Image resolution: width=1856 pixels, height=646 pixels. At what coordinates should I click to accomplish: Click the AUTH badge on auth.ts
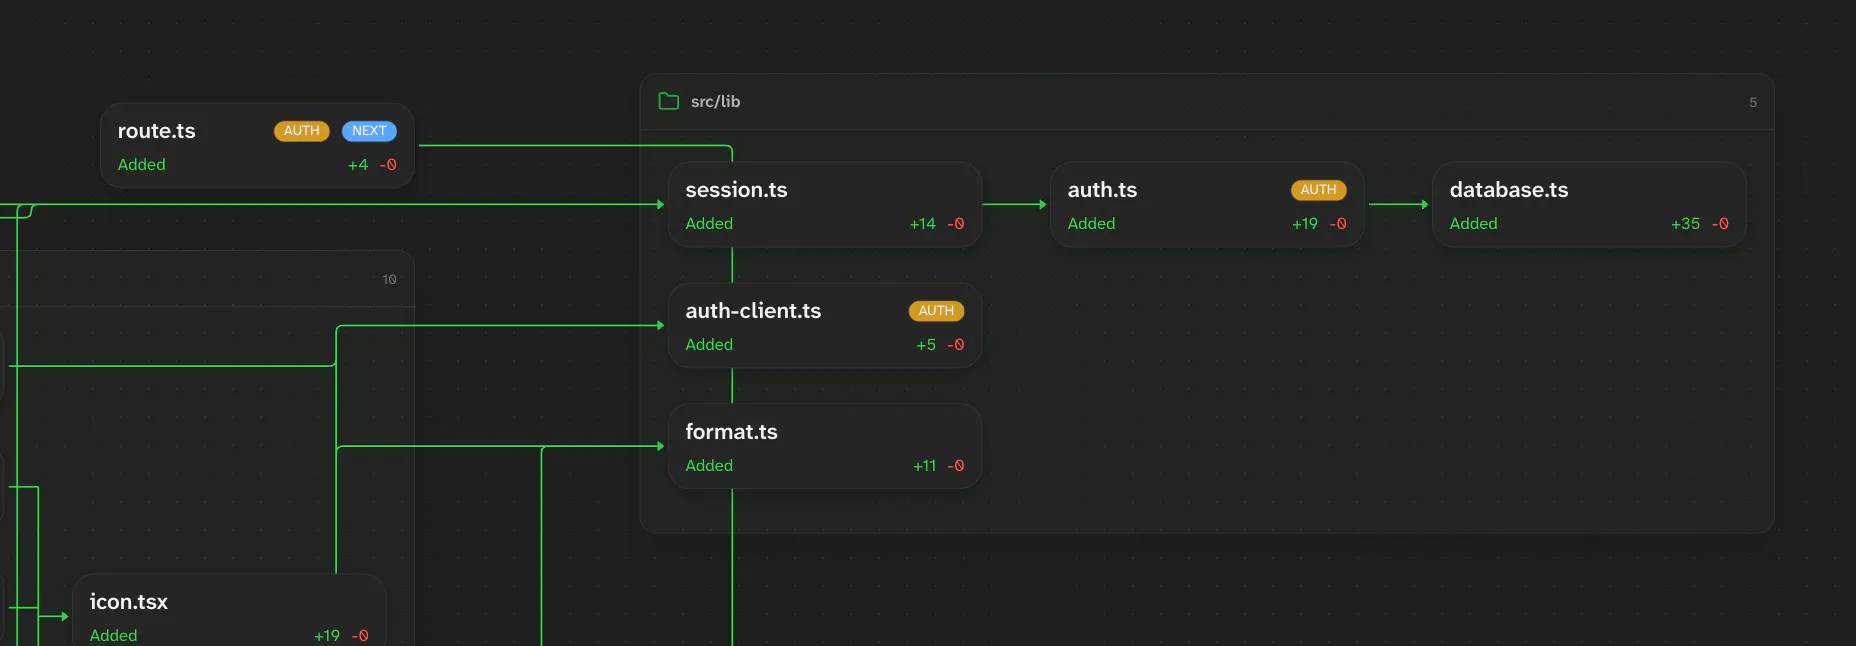[1318, 190]
